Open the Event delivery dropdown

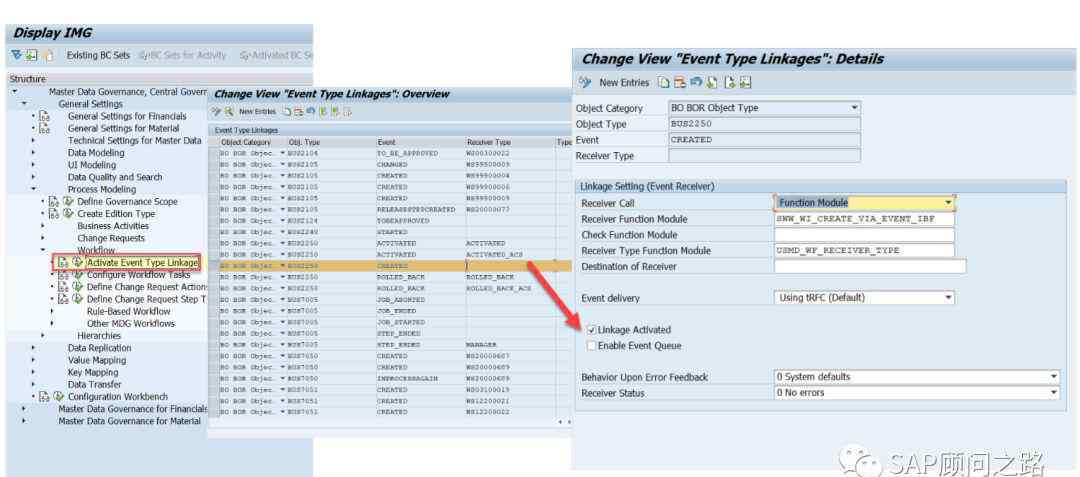tap(948, 298)
